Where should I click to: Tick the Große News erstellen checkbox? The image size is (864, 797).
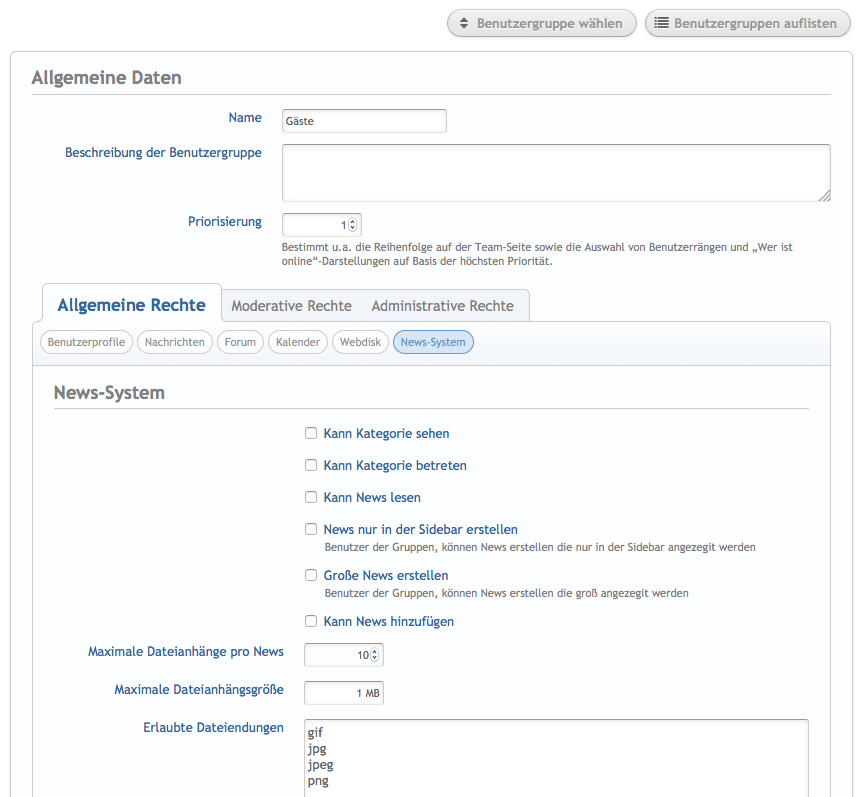point(311,575)
